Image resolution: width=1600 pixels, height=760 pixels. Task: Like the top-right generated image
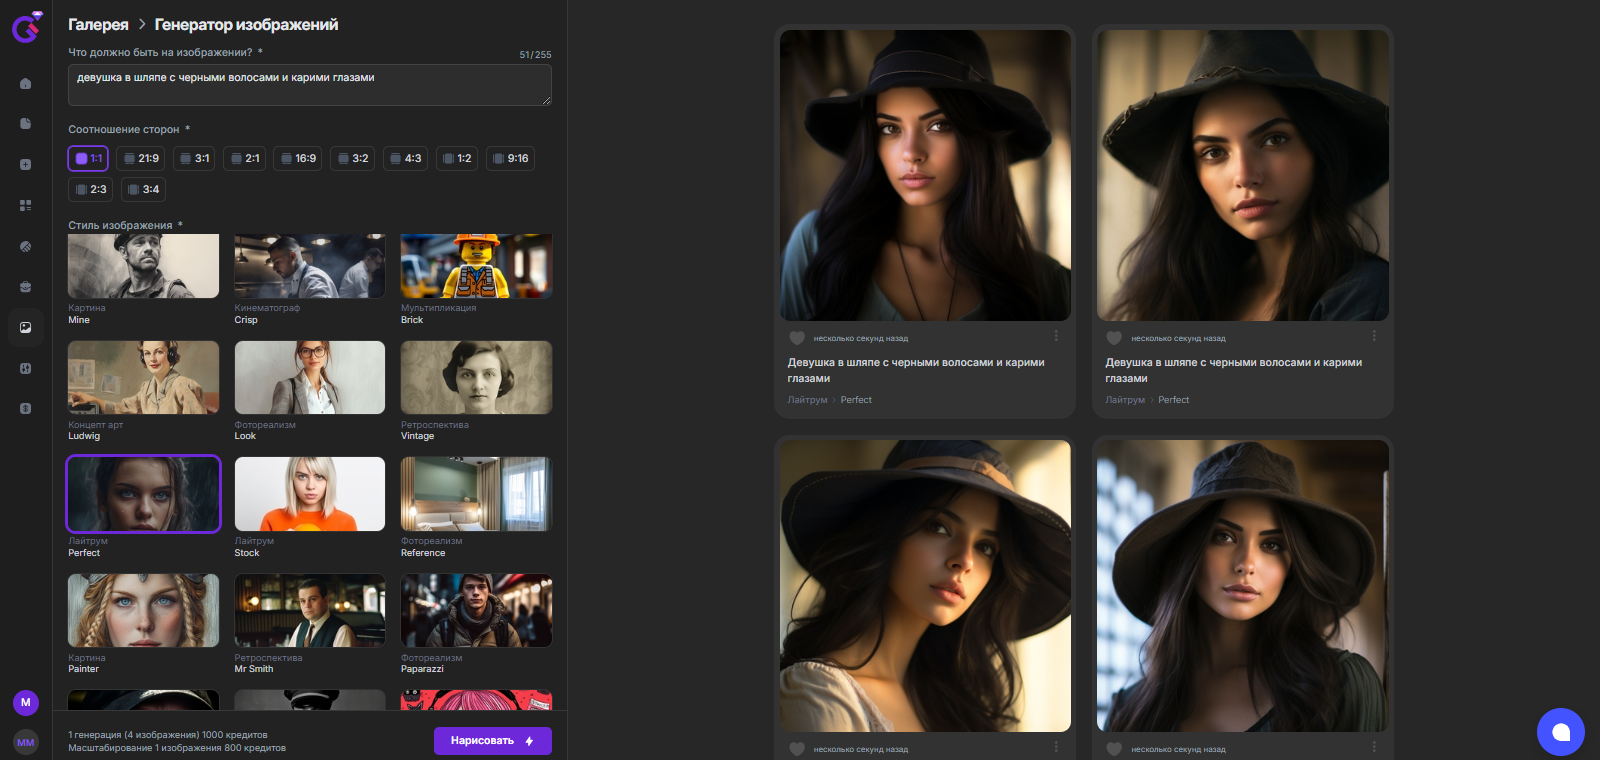click(1114, 338)
